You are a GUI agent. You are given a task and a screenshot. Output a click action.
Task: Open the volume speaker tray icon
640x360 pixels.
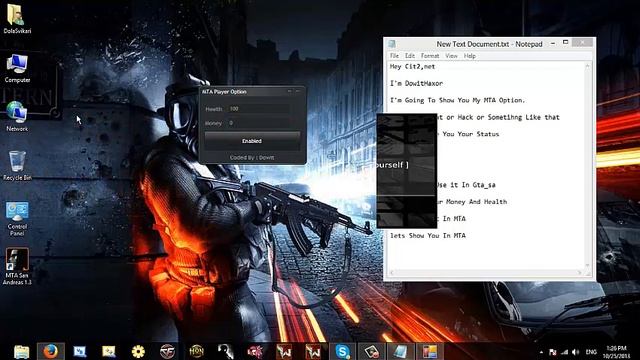tap(576, 352)
